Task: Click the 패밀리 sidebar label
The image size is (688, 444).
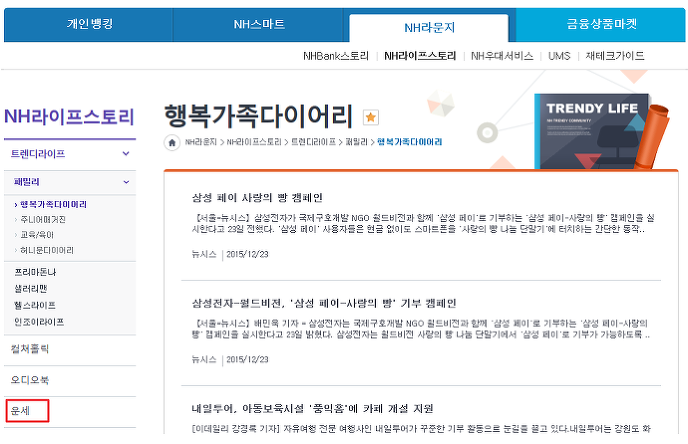Action: [27, 182]
